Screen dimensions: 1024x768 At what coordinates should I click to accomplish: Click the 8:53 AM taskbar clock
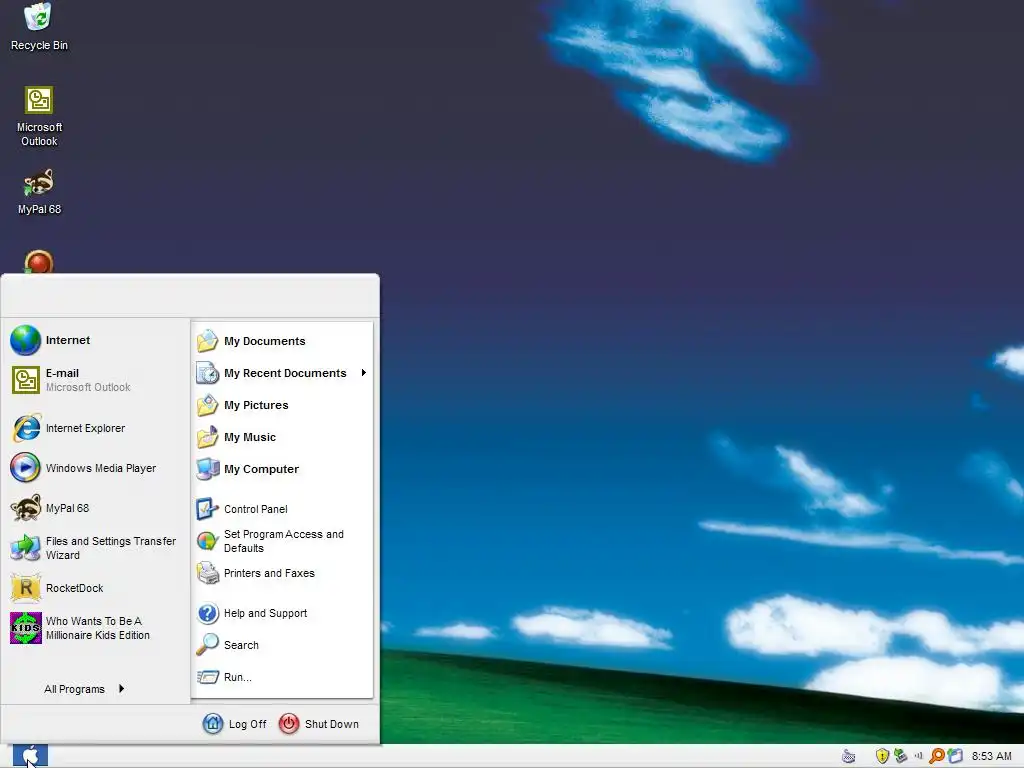pyautogui.click(x=991, y=756)
